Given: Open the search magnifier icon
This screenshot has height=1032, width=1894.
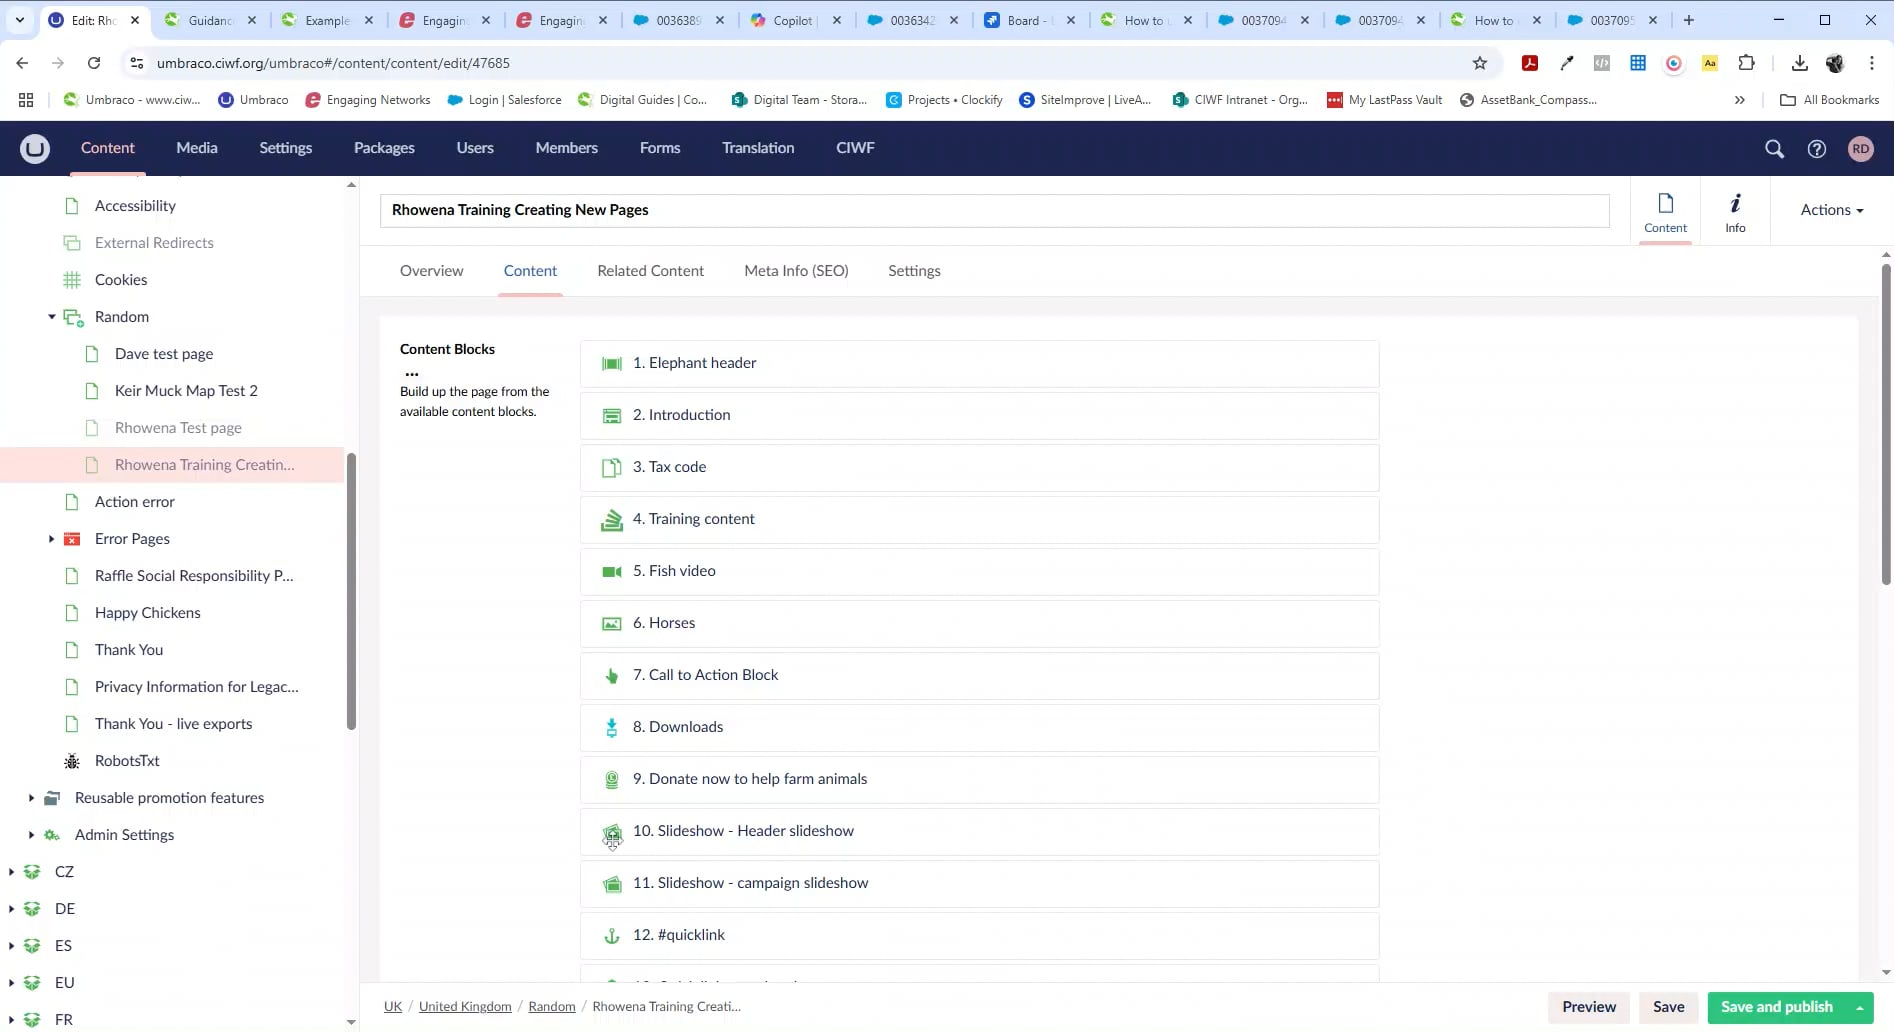Looking at the screenshot, I should coord(1774,148).
